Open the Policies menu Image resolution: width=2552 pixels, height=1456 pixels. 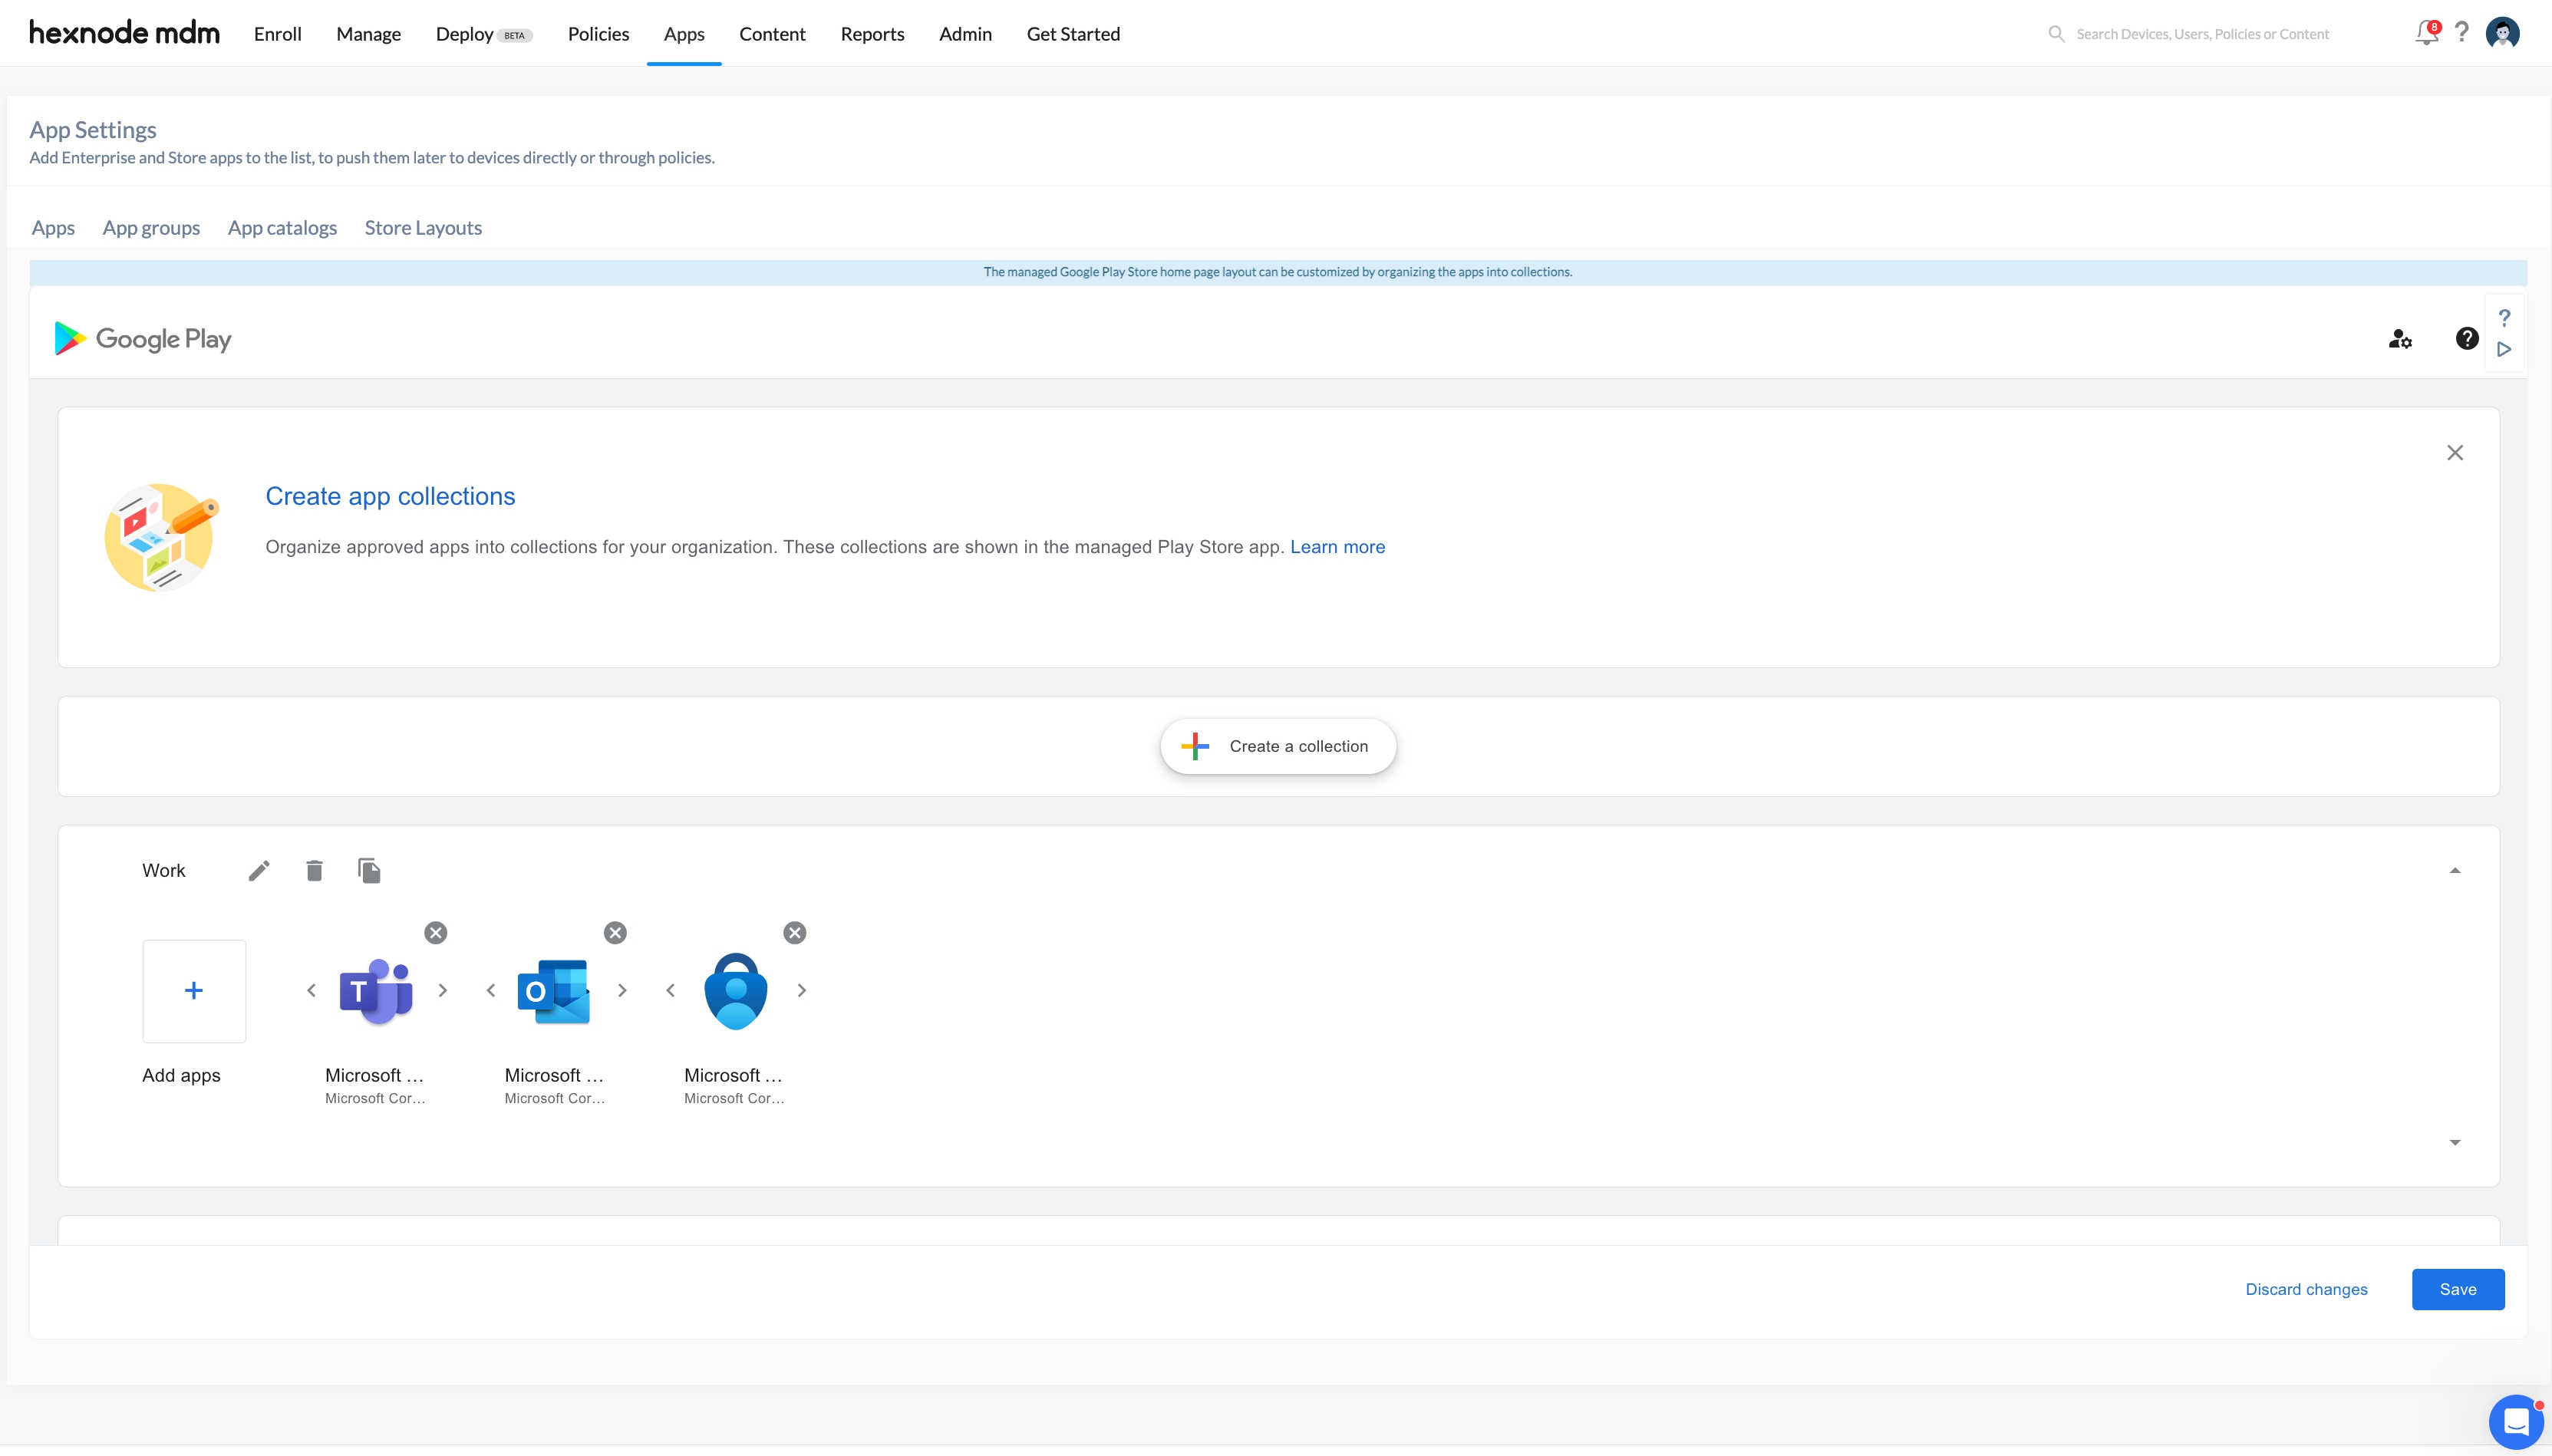click(x=598, y=33)
